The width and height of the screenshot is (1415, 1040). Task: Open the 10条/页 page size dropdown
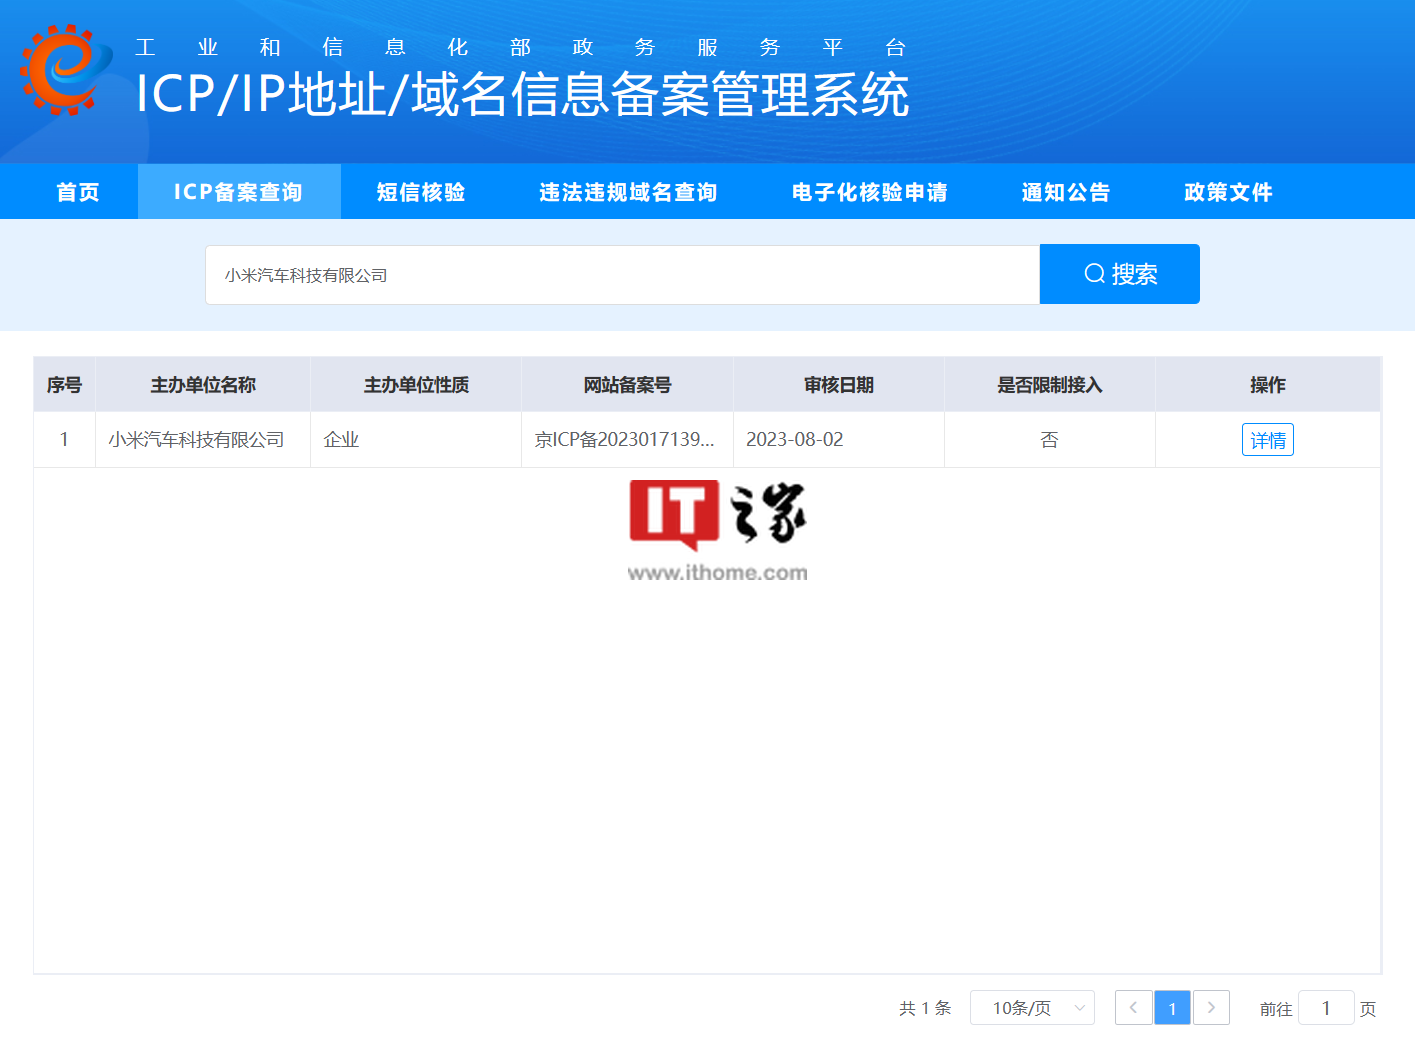tap(1032, 1008)
